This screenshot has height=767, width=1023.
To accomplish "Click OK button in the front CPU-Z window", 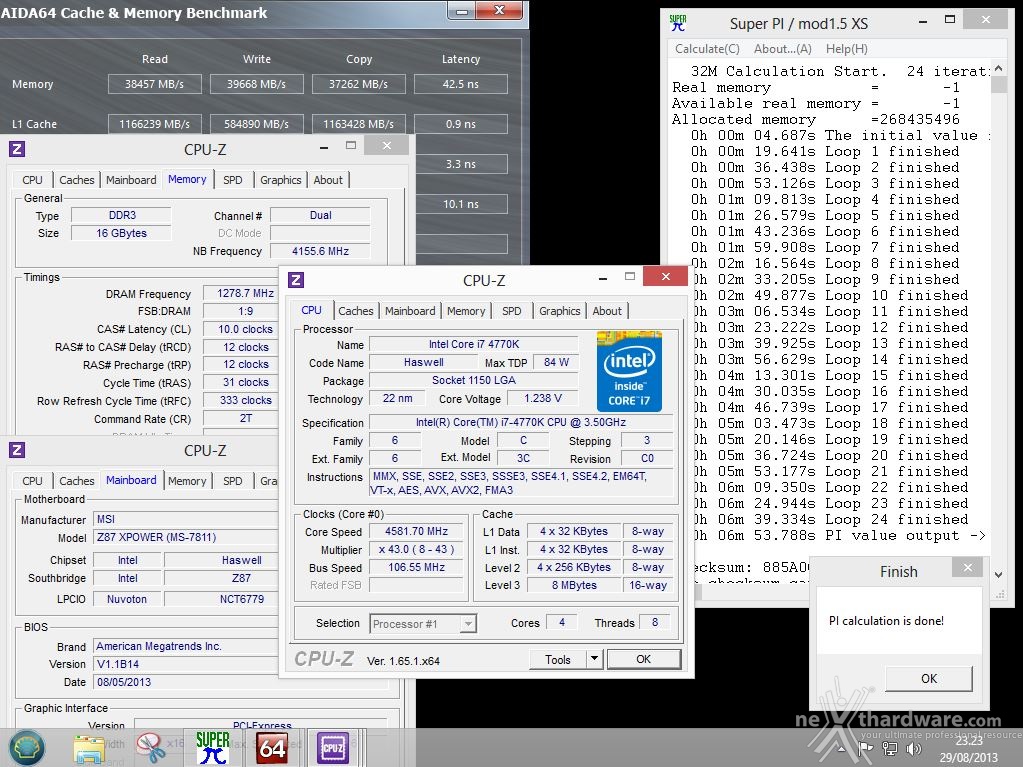I will click(643, 659).
